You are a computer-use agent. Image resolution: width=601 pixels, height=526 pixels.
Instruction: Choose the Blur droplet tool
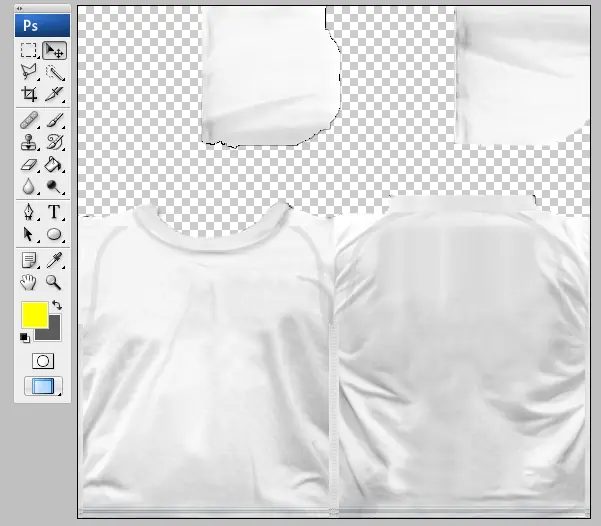pos(29,187)
